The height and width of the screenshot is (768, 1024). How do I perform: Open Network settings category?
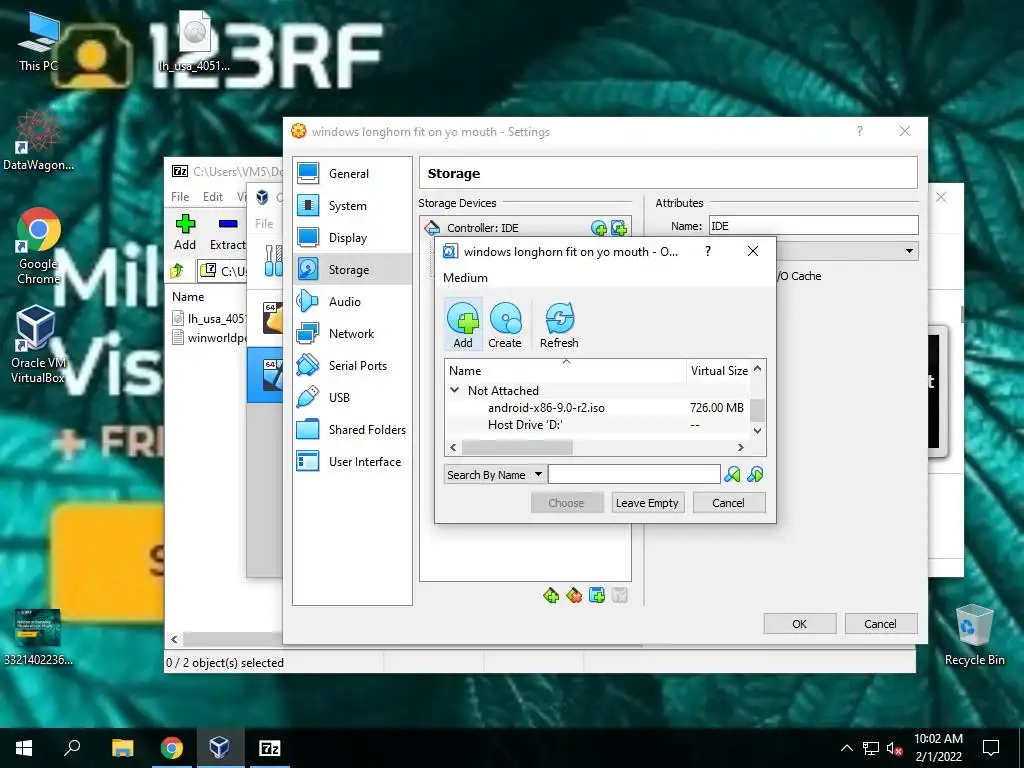(x=352, y=334)
